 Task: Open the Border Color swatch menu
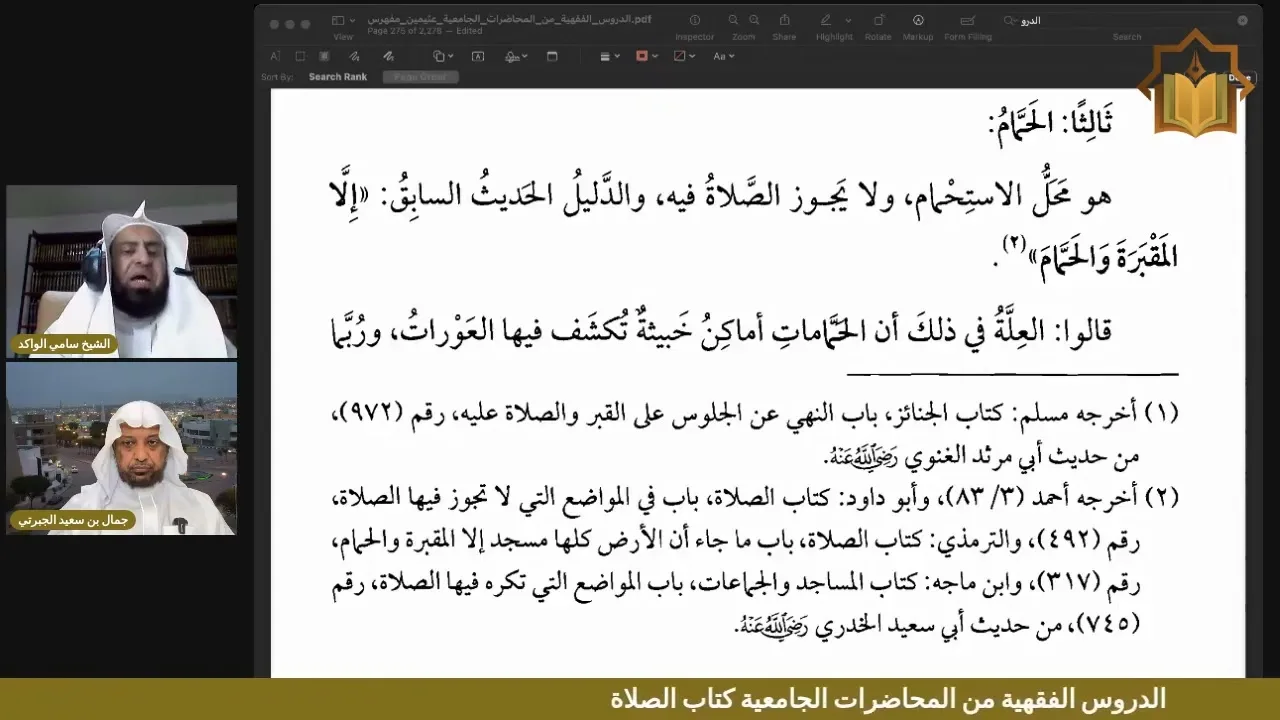coord(647,57)
